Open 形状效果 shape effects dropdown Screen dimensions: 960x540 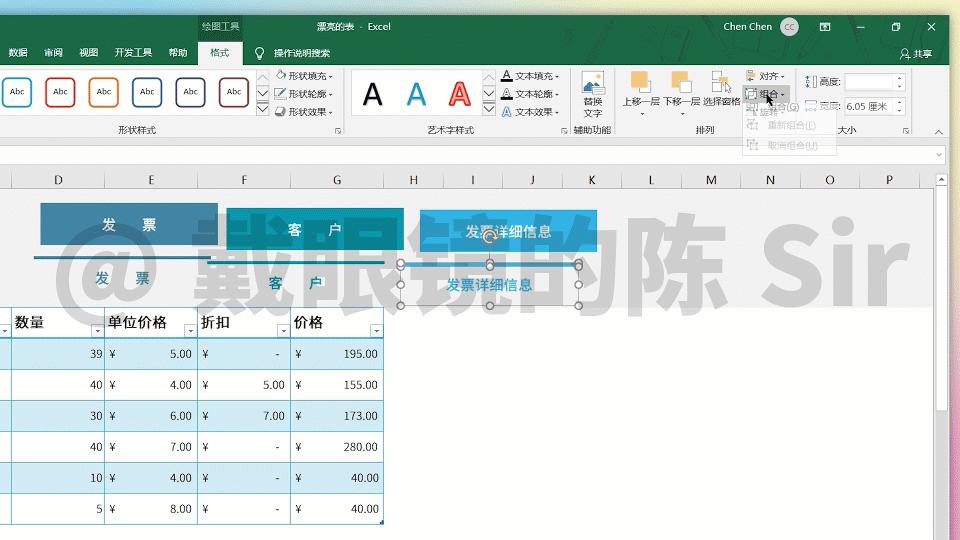[304, 112]
